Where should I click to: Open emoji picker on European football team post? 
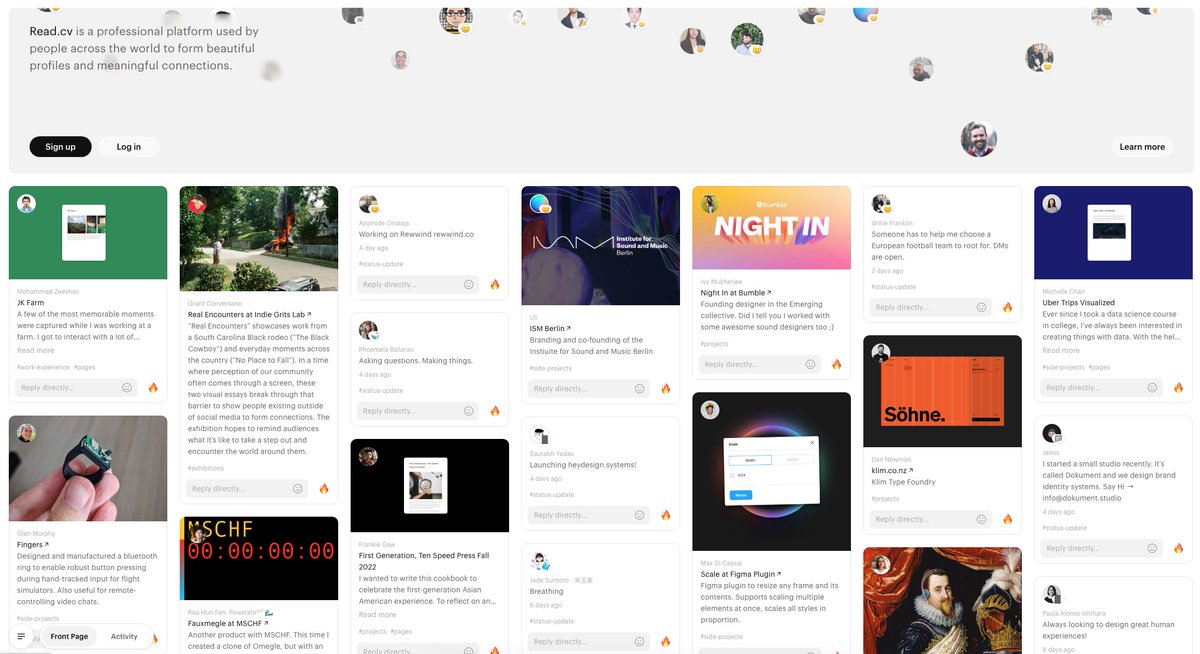coord(982,307)
